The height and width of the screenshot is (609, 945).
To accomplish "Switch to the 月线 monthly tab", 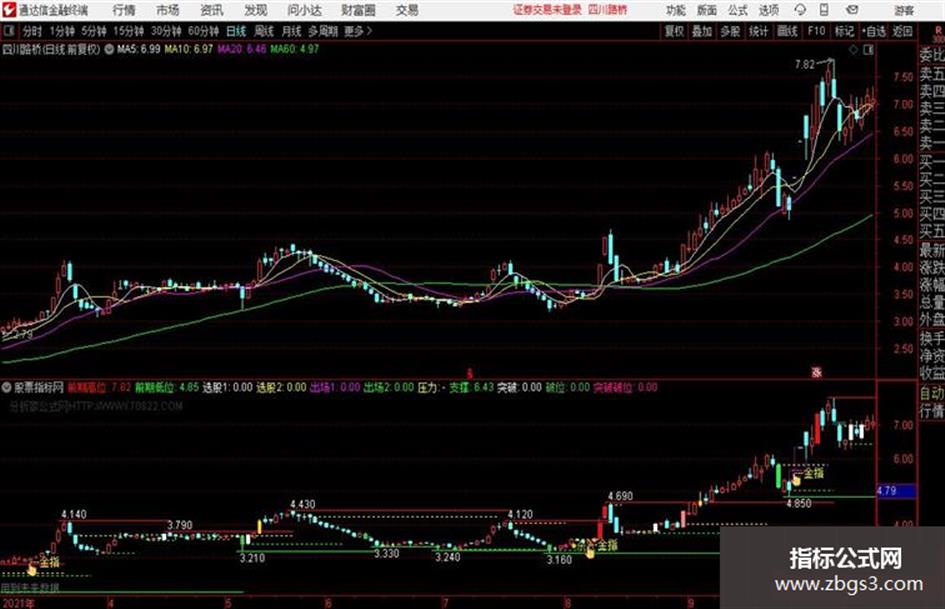I will pyautogui.click(x=292, y=31).
